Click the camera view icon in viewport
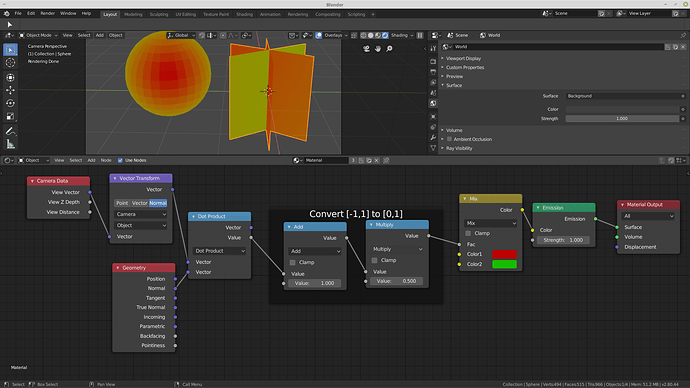690x388 pixels. coord(366,49)
